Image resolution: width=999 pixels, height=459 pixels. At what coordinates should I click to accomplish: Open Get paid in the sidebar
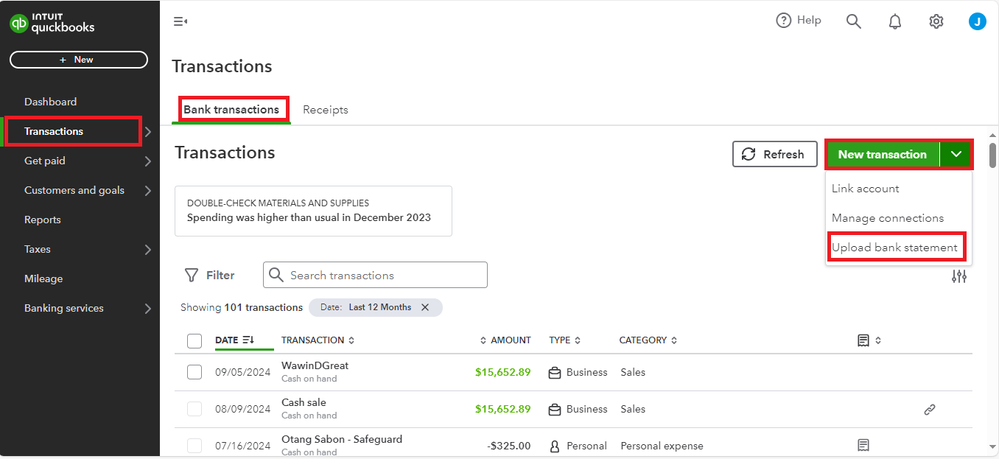[x=45, y=161]
